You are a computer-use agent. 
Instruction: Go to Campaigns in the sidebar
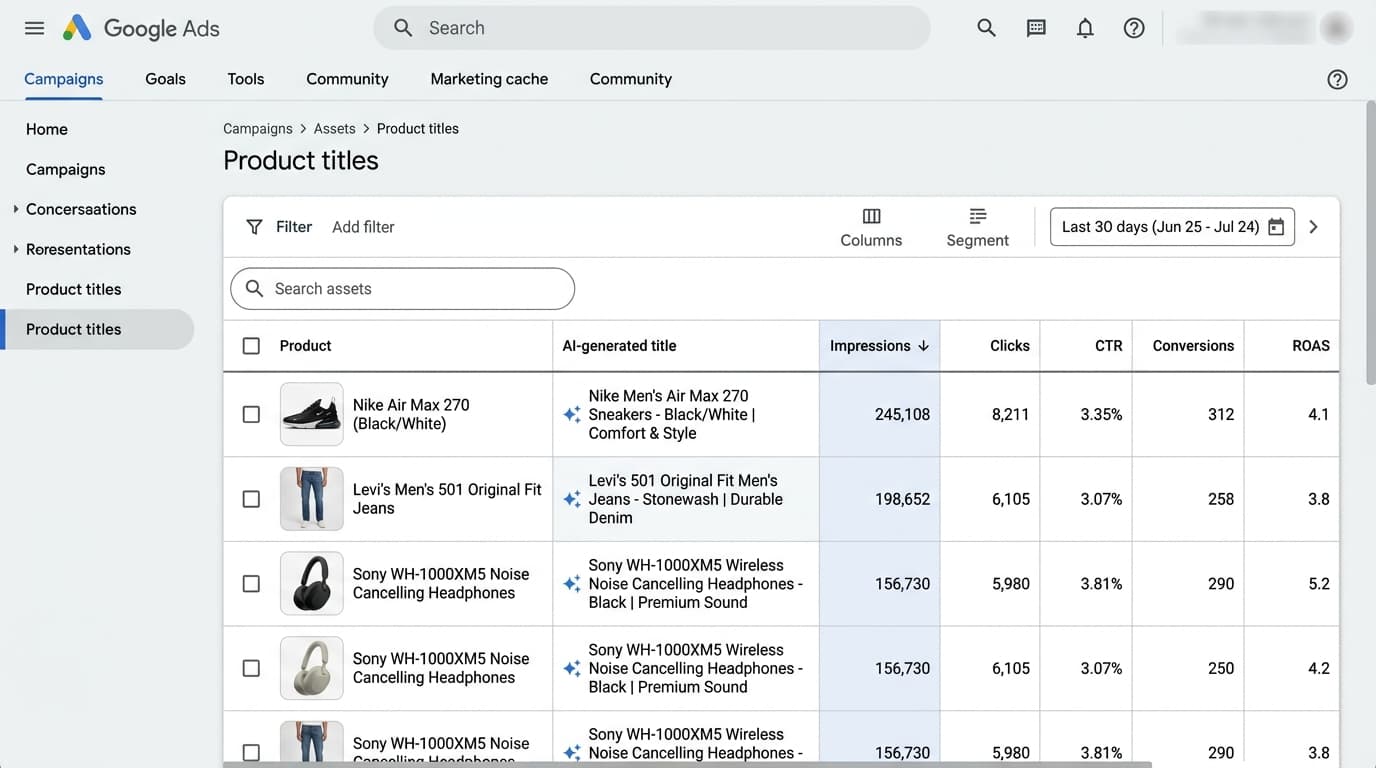pyautogui.click(x=66, y=169)
